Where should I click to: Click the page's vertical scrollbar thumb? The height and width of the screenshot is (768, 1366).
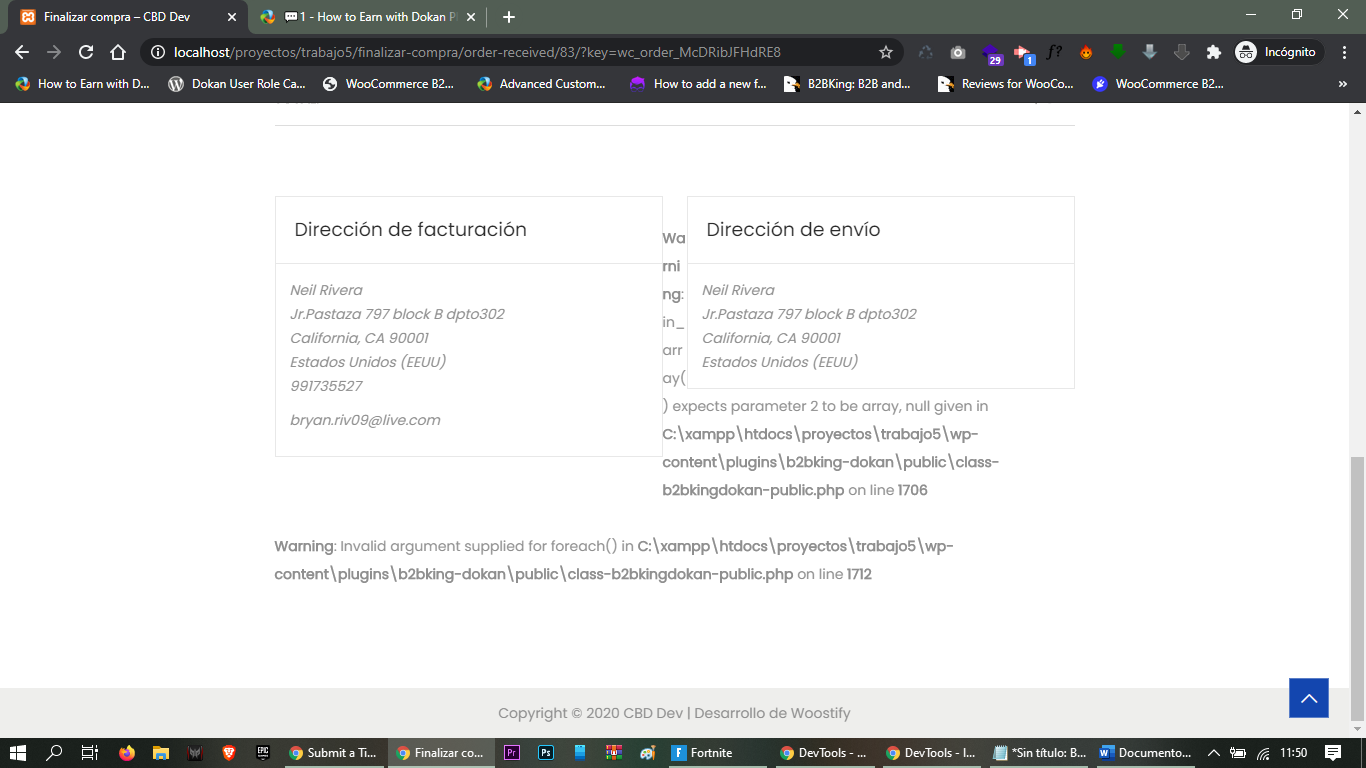(x=1357, y=589)
